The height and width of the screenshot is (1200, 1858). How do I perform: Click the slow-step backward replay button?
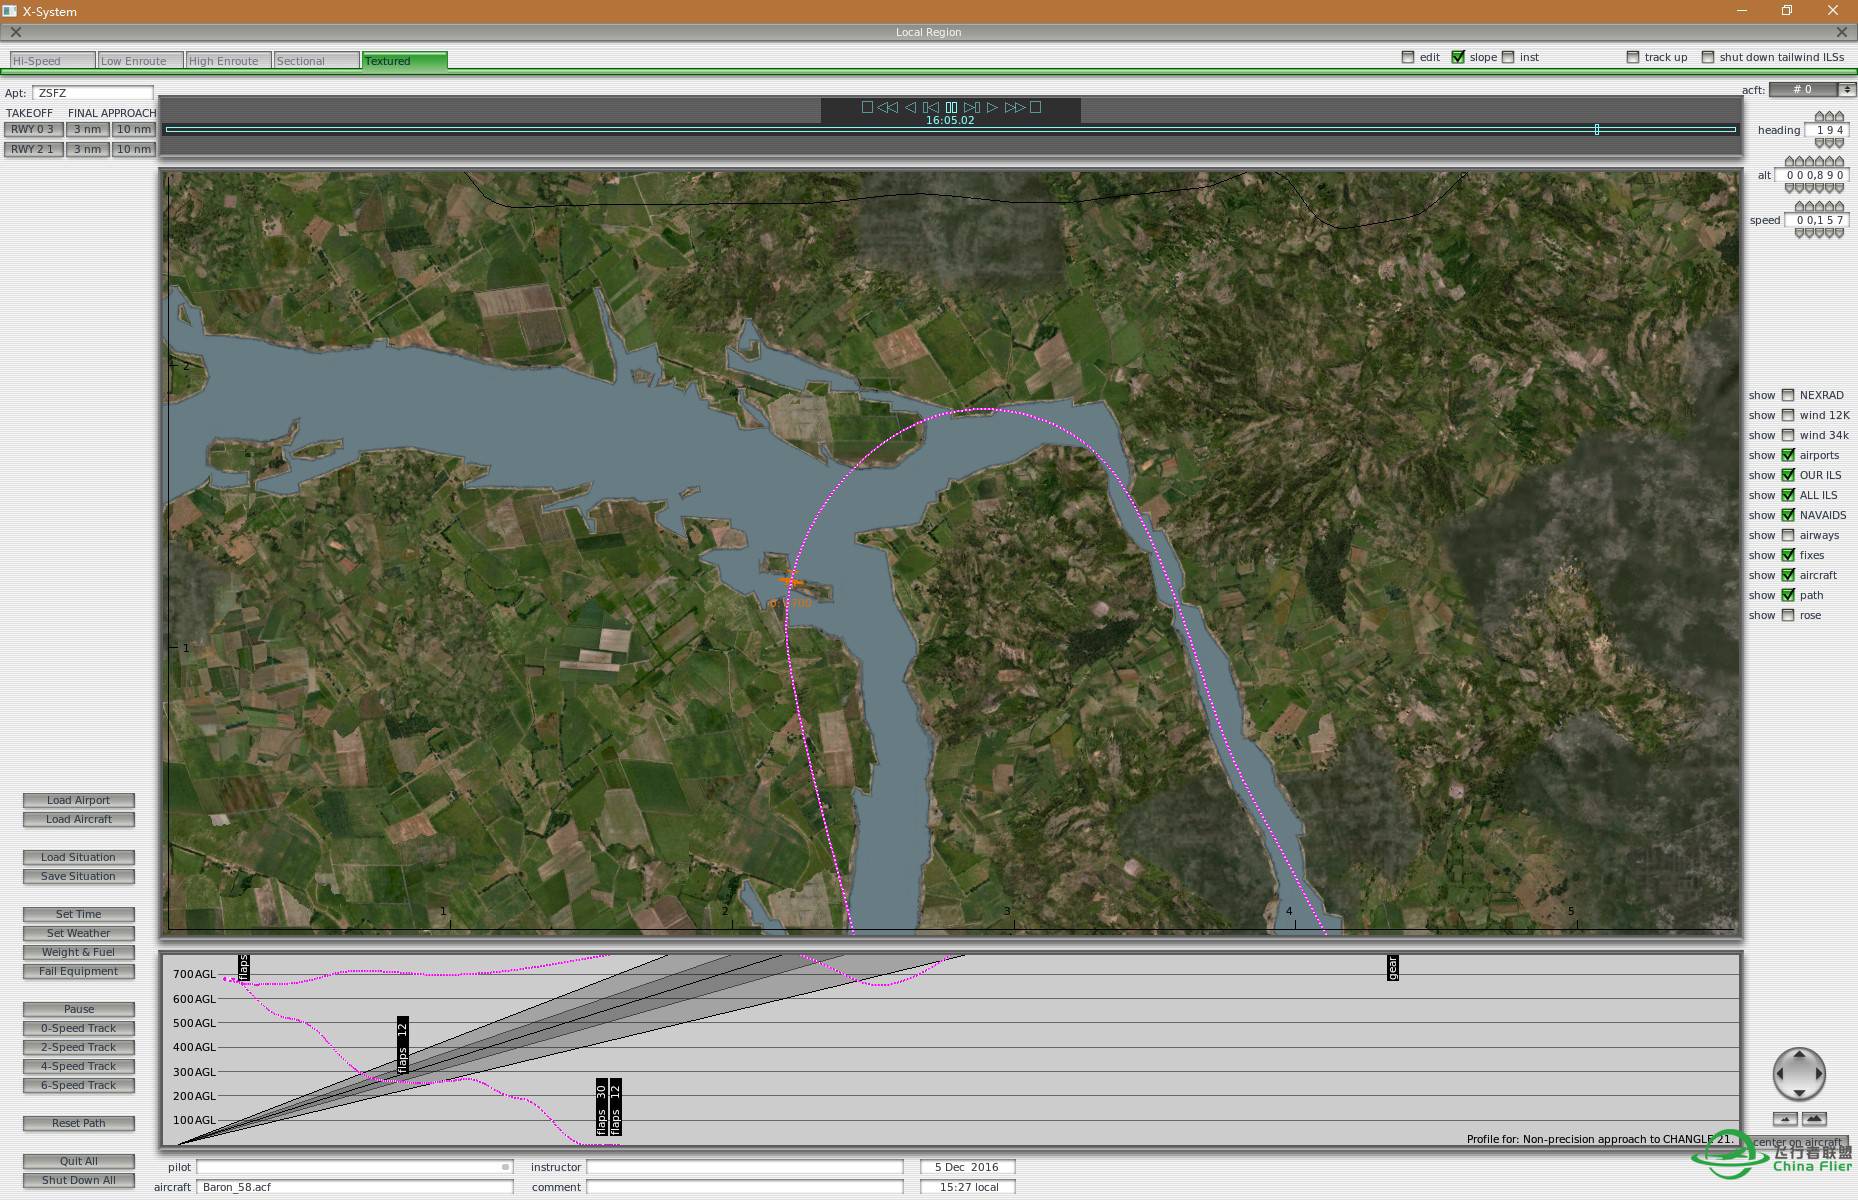click(930, 107)
